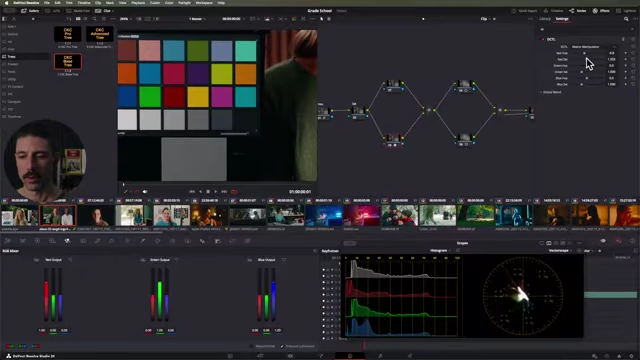Open the Gallery panel
The width and height of the screenshot is (640, 360).
tap(30, 11)
